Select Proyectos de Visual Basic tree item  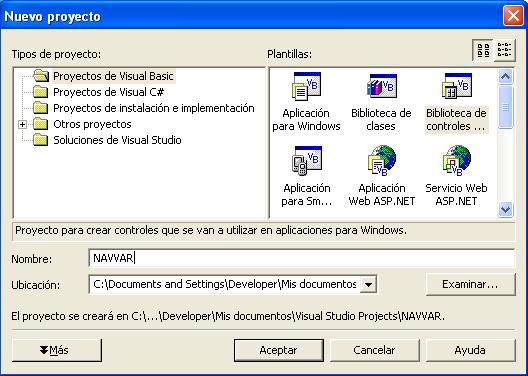[x=113, y=76]
